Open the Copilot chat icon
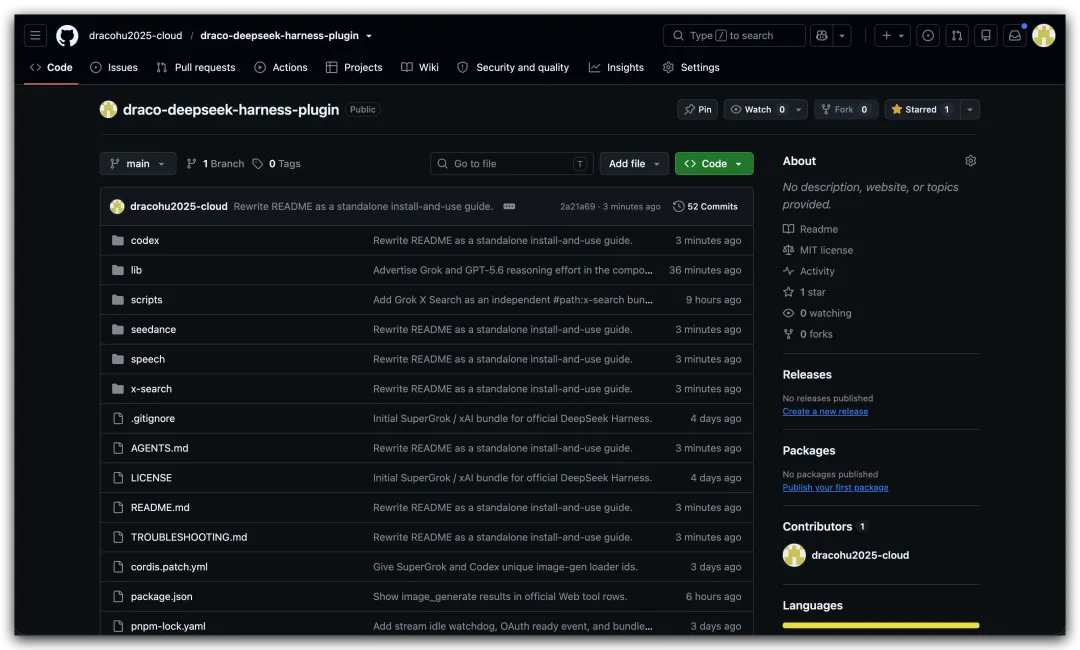1080x650 pixels. point(822,35)
